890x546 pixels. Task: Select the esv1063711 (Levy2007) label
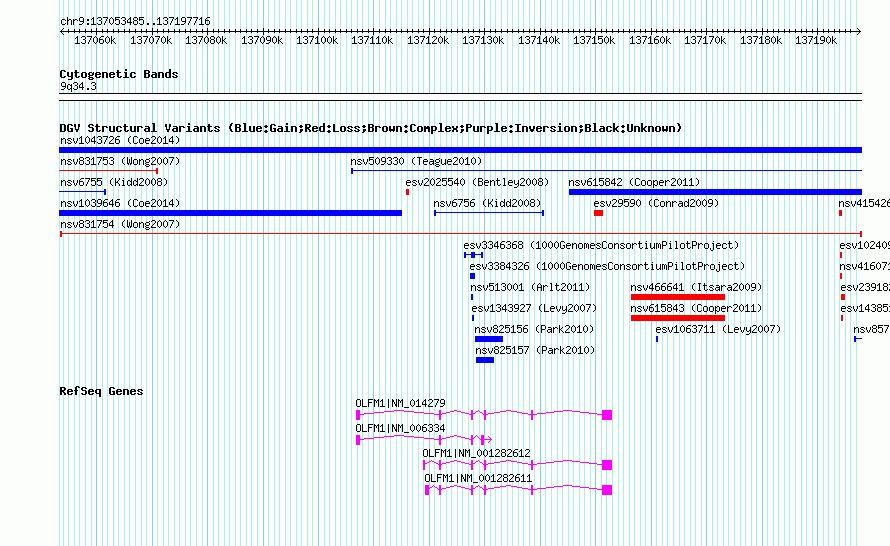pos(718,329)
